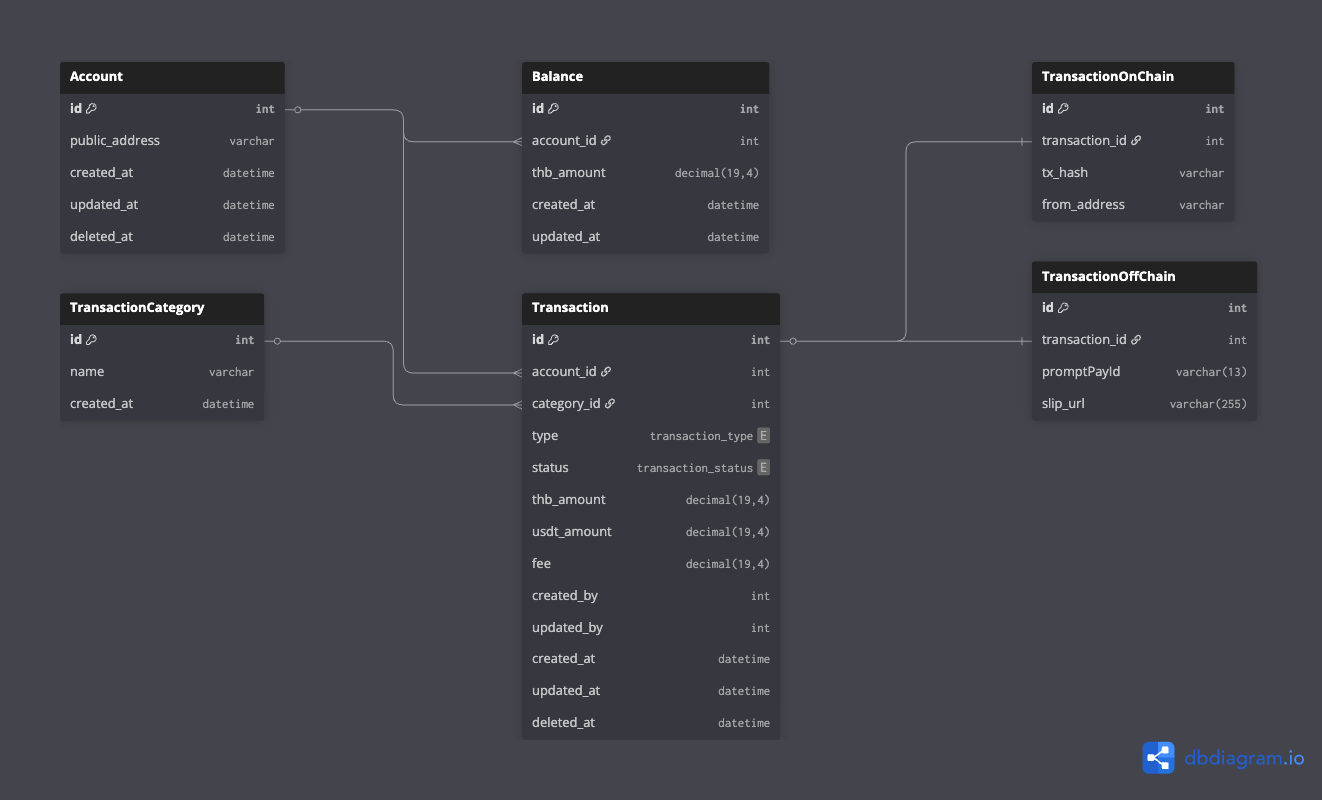The image size is (1322, 800).
Task: Click the link icon on TransactionOffChain transaction_id
Action: pyautogui.click(x=1136, y=340)
